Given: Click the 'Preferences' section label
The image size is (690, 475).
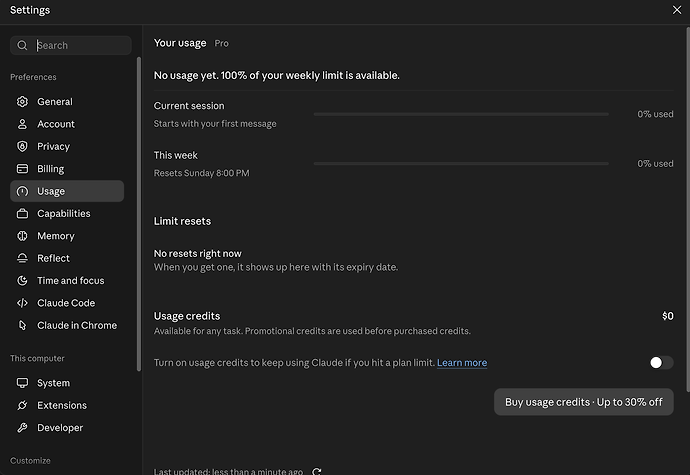Looking at the screenshot, I should pyautogui.click(x=33, y=77).
